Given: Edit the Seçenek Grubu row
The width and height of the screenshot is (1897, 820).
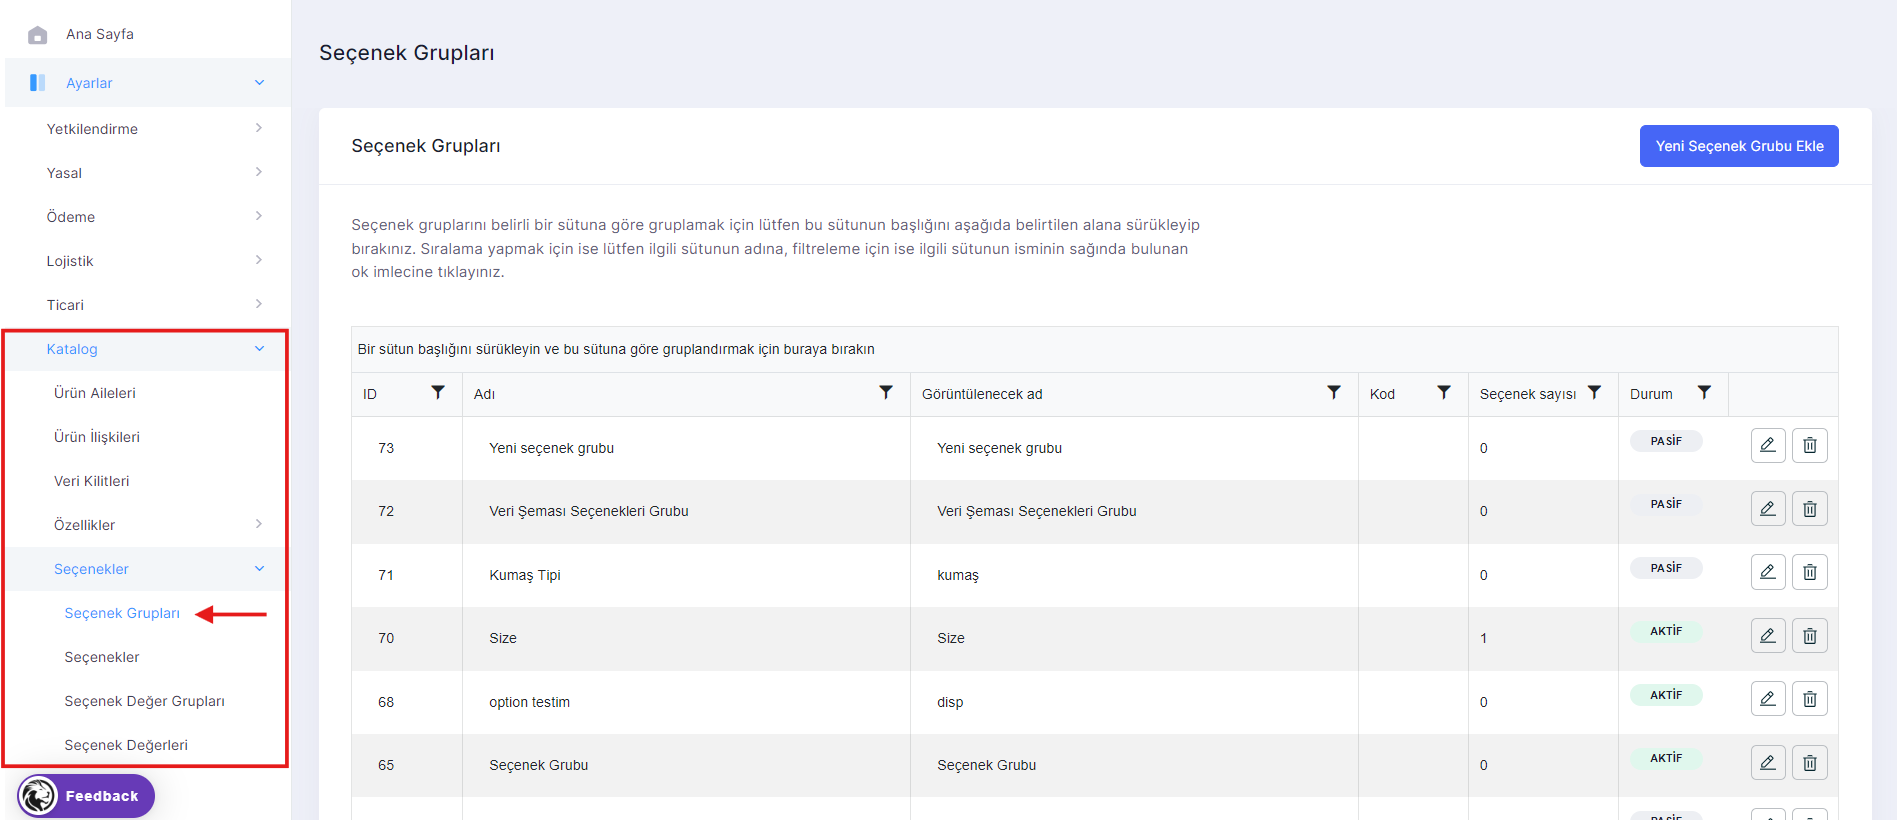Looking at the screenshot, I should (1768, 763).
